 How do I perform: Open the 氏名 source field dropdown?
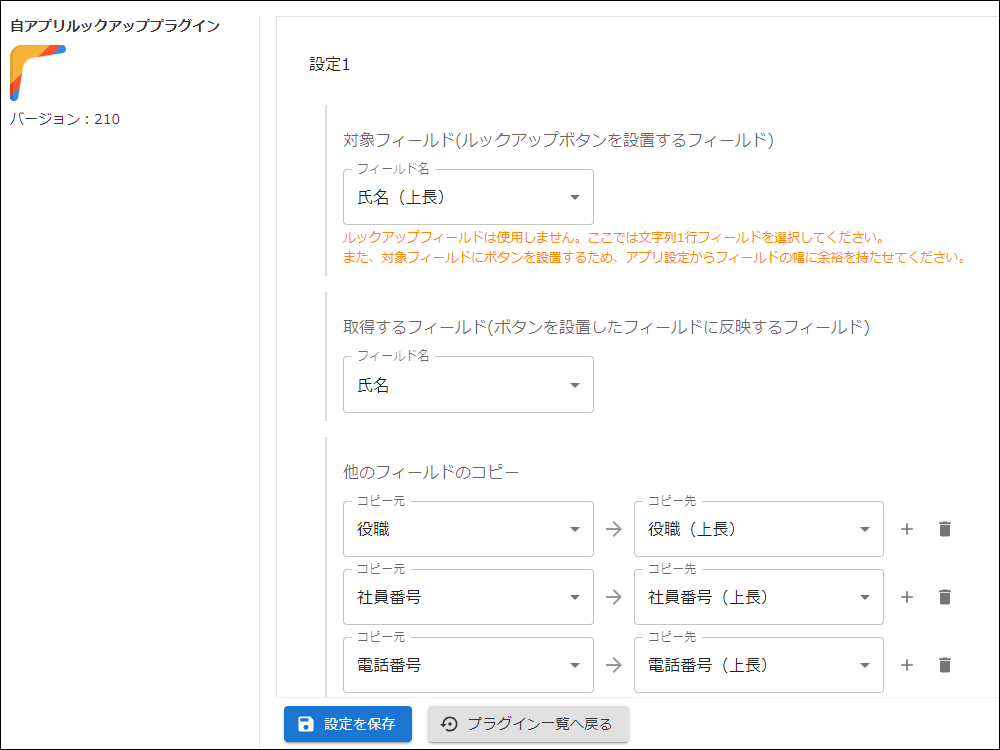click(468, 385)
